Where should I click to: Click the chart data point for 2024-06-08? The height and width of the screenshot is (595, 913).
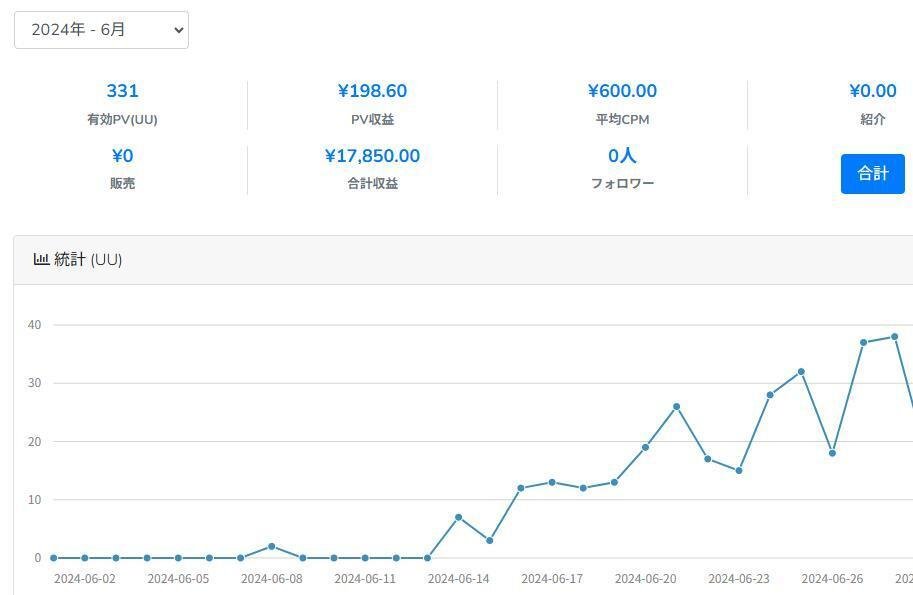point(271,547)
